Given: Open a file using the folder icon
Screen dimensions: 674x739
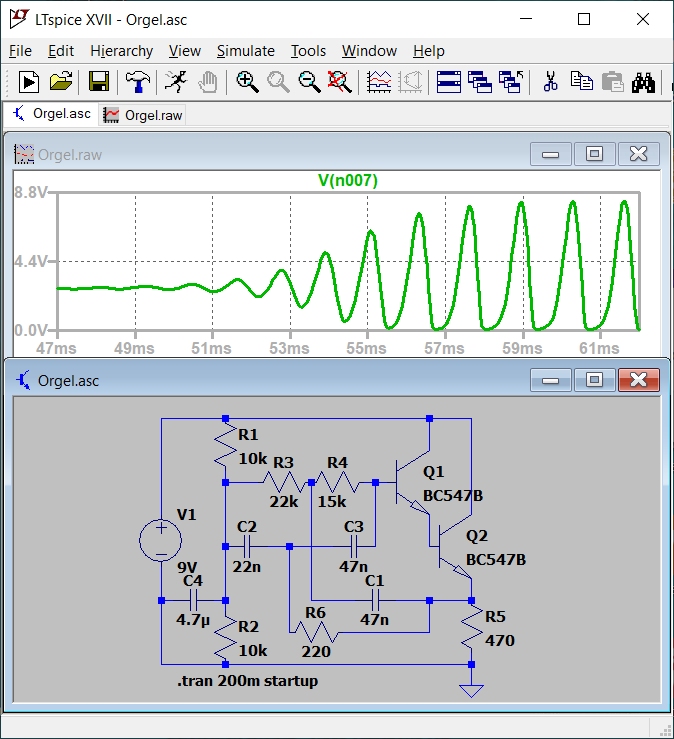Looking at the screenshot, I should (61, 82).
